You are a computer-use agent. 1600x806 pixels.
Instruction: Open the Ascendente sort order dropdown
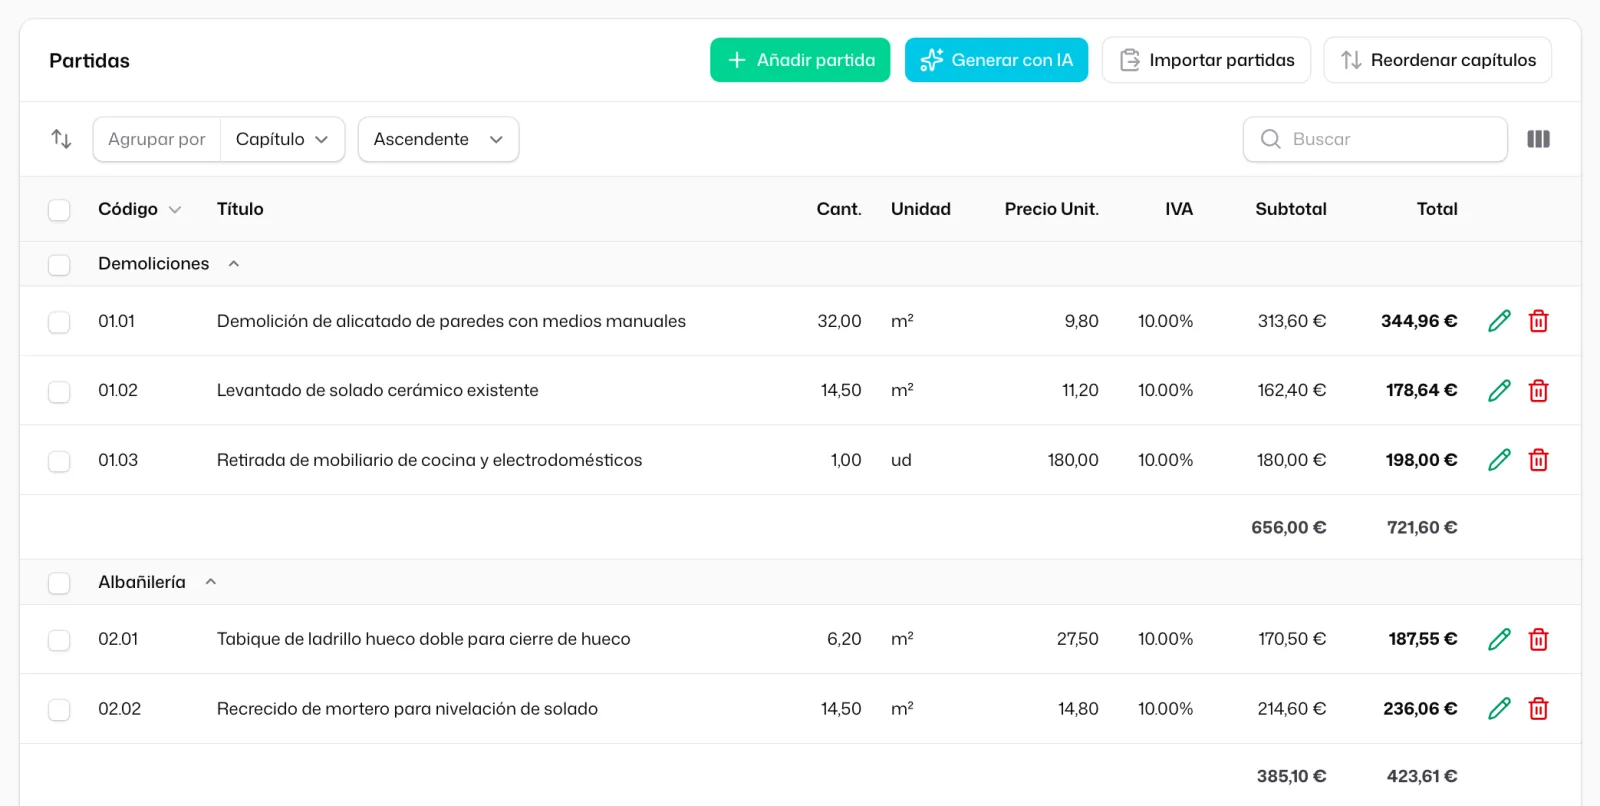click(438, 139)
